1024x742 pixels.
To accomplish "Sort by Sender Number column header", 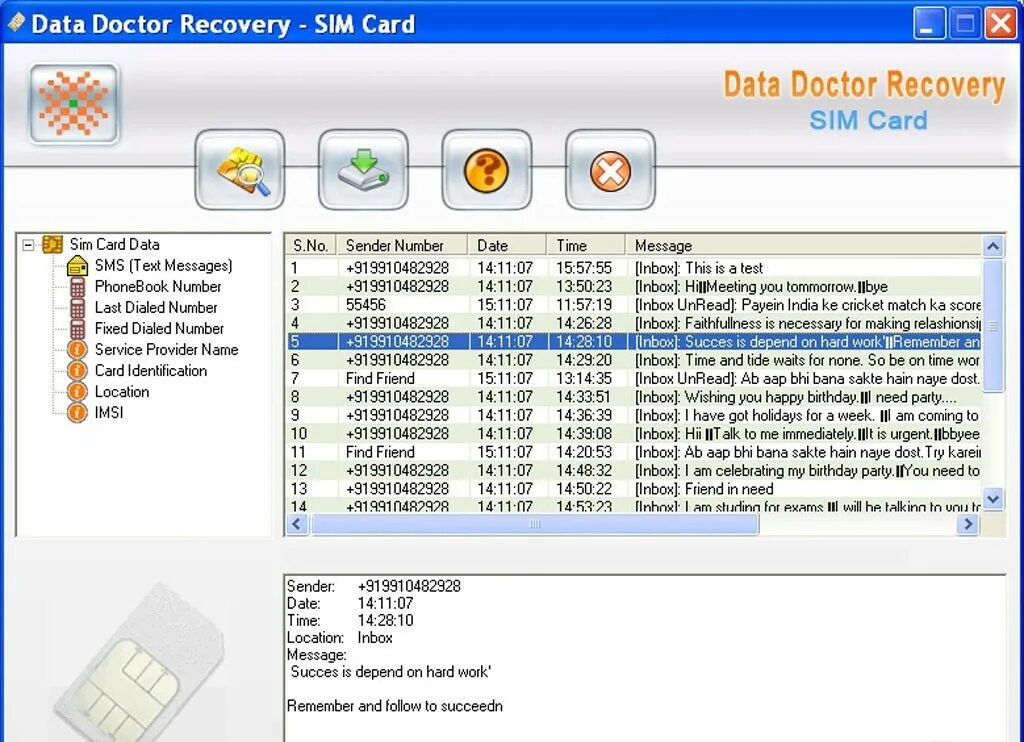I will pos(402,246).
